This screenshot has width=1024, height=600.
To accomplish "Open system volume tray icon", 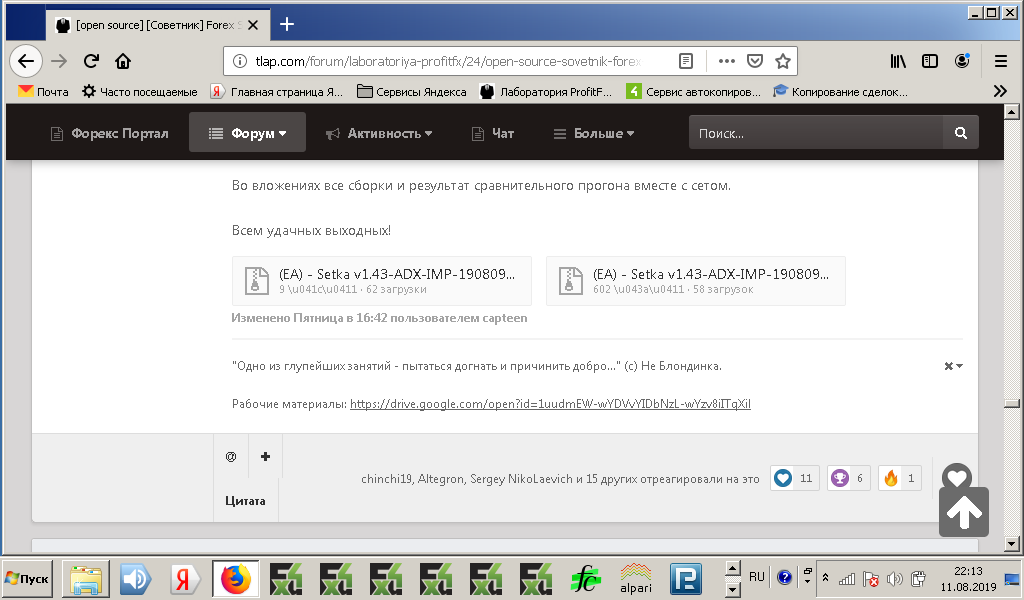I will 895,578.
